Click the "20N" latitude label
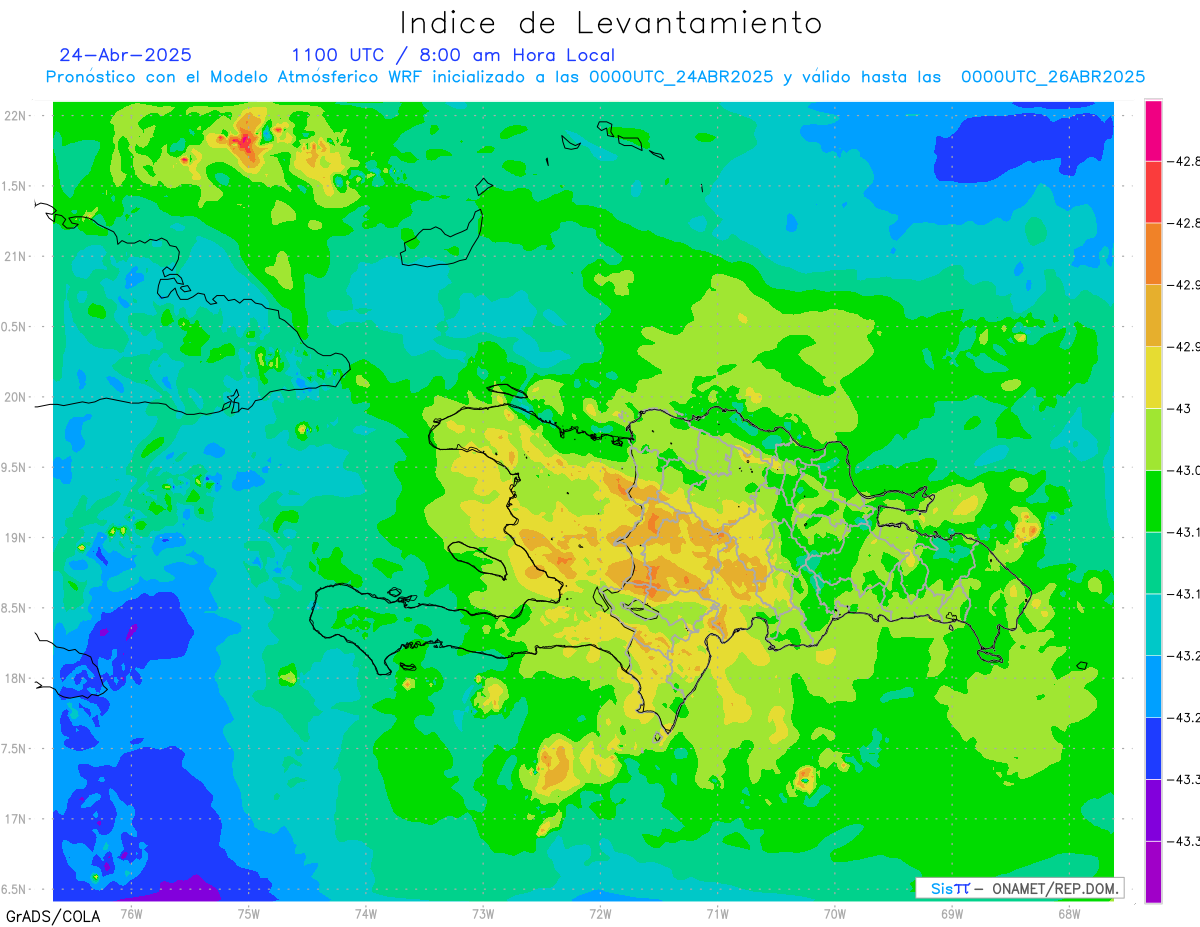This screenshot has width=1200, height=927. point(16,397)
